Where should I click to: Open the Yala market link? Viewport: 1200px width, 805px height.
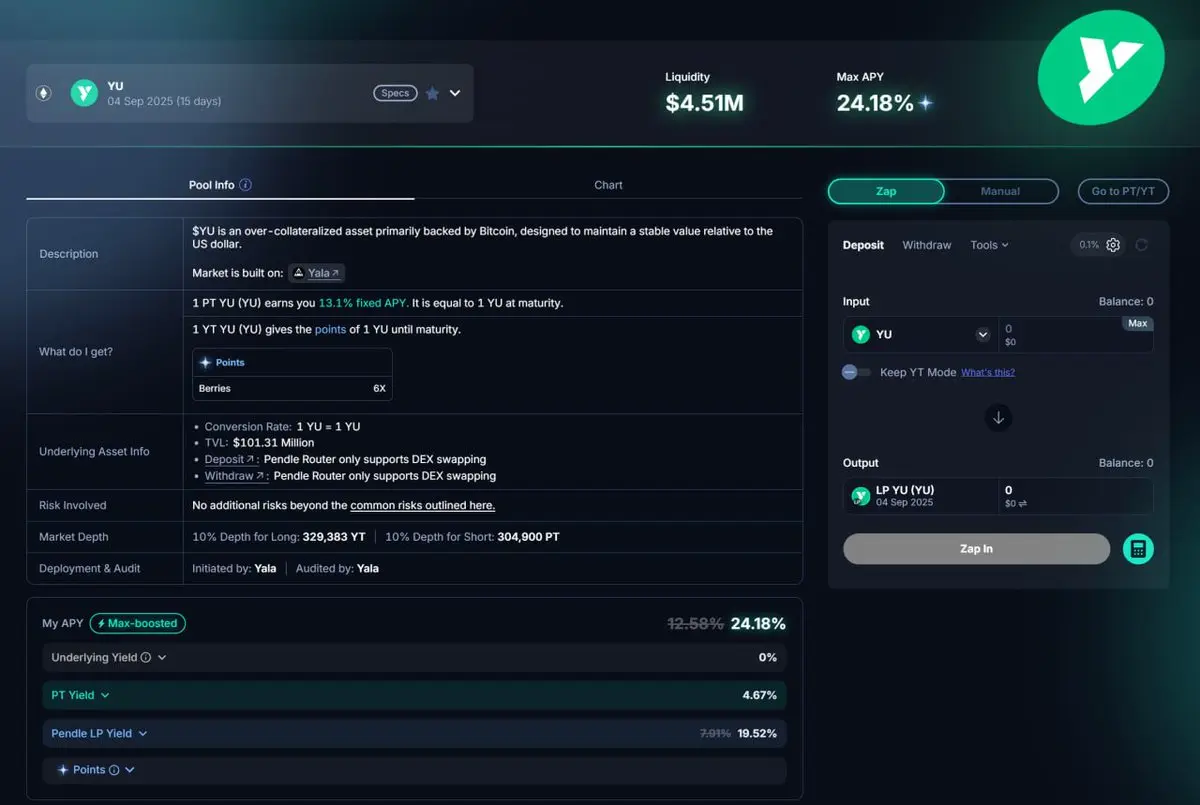pos(317,273)
